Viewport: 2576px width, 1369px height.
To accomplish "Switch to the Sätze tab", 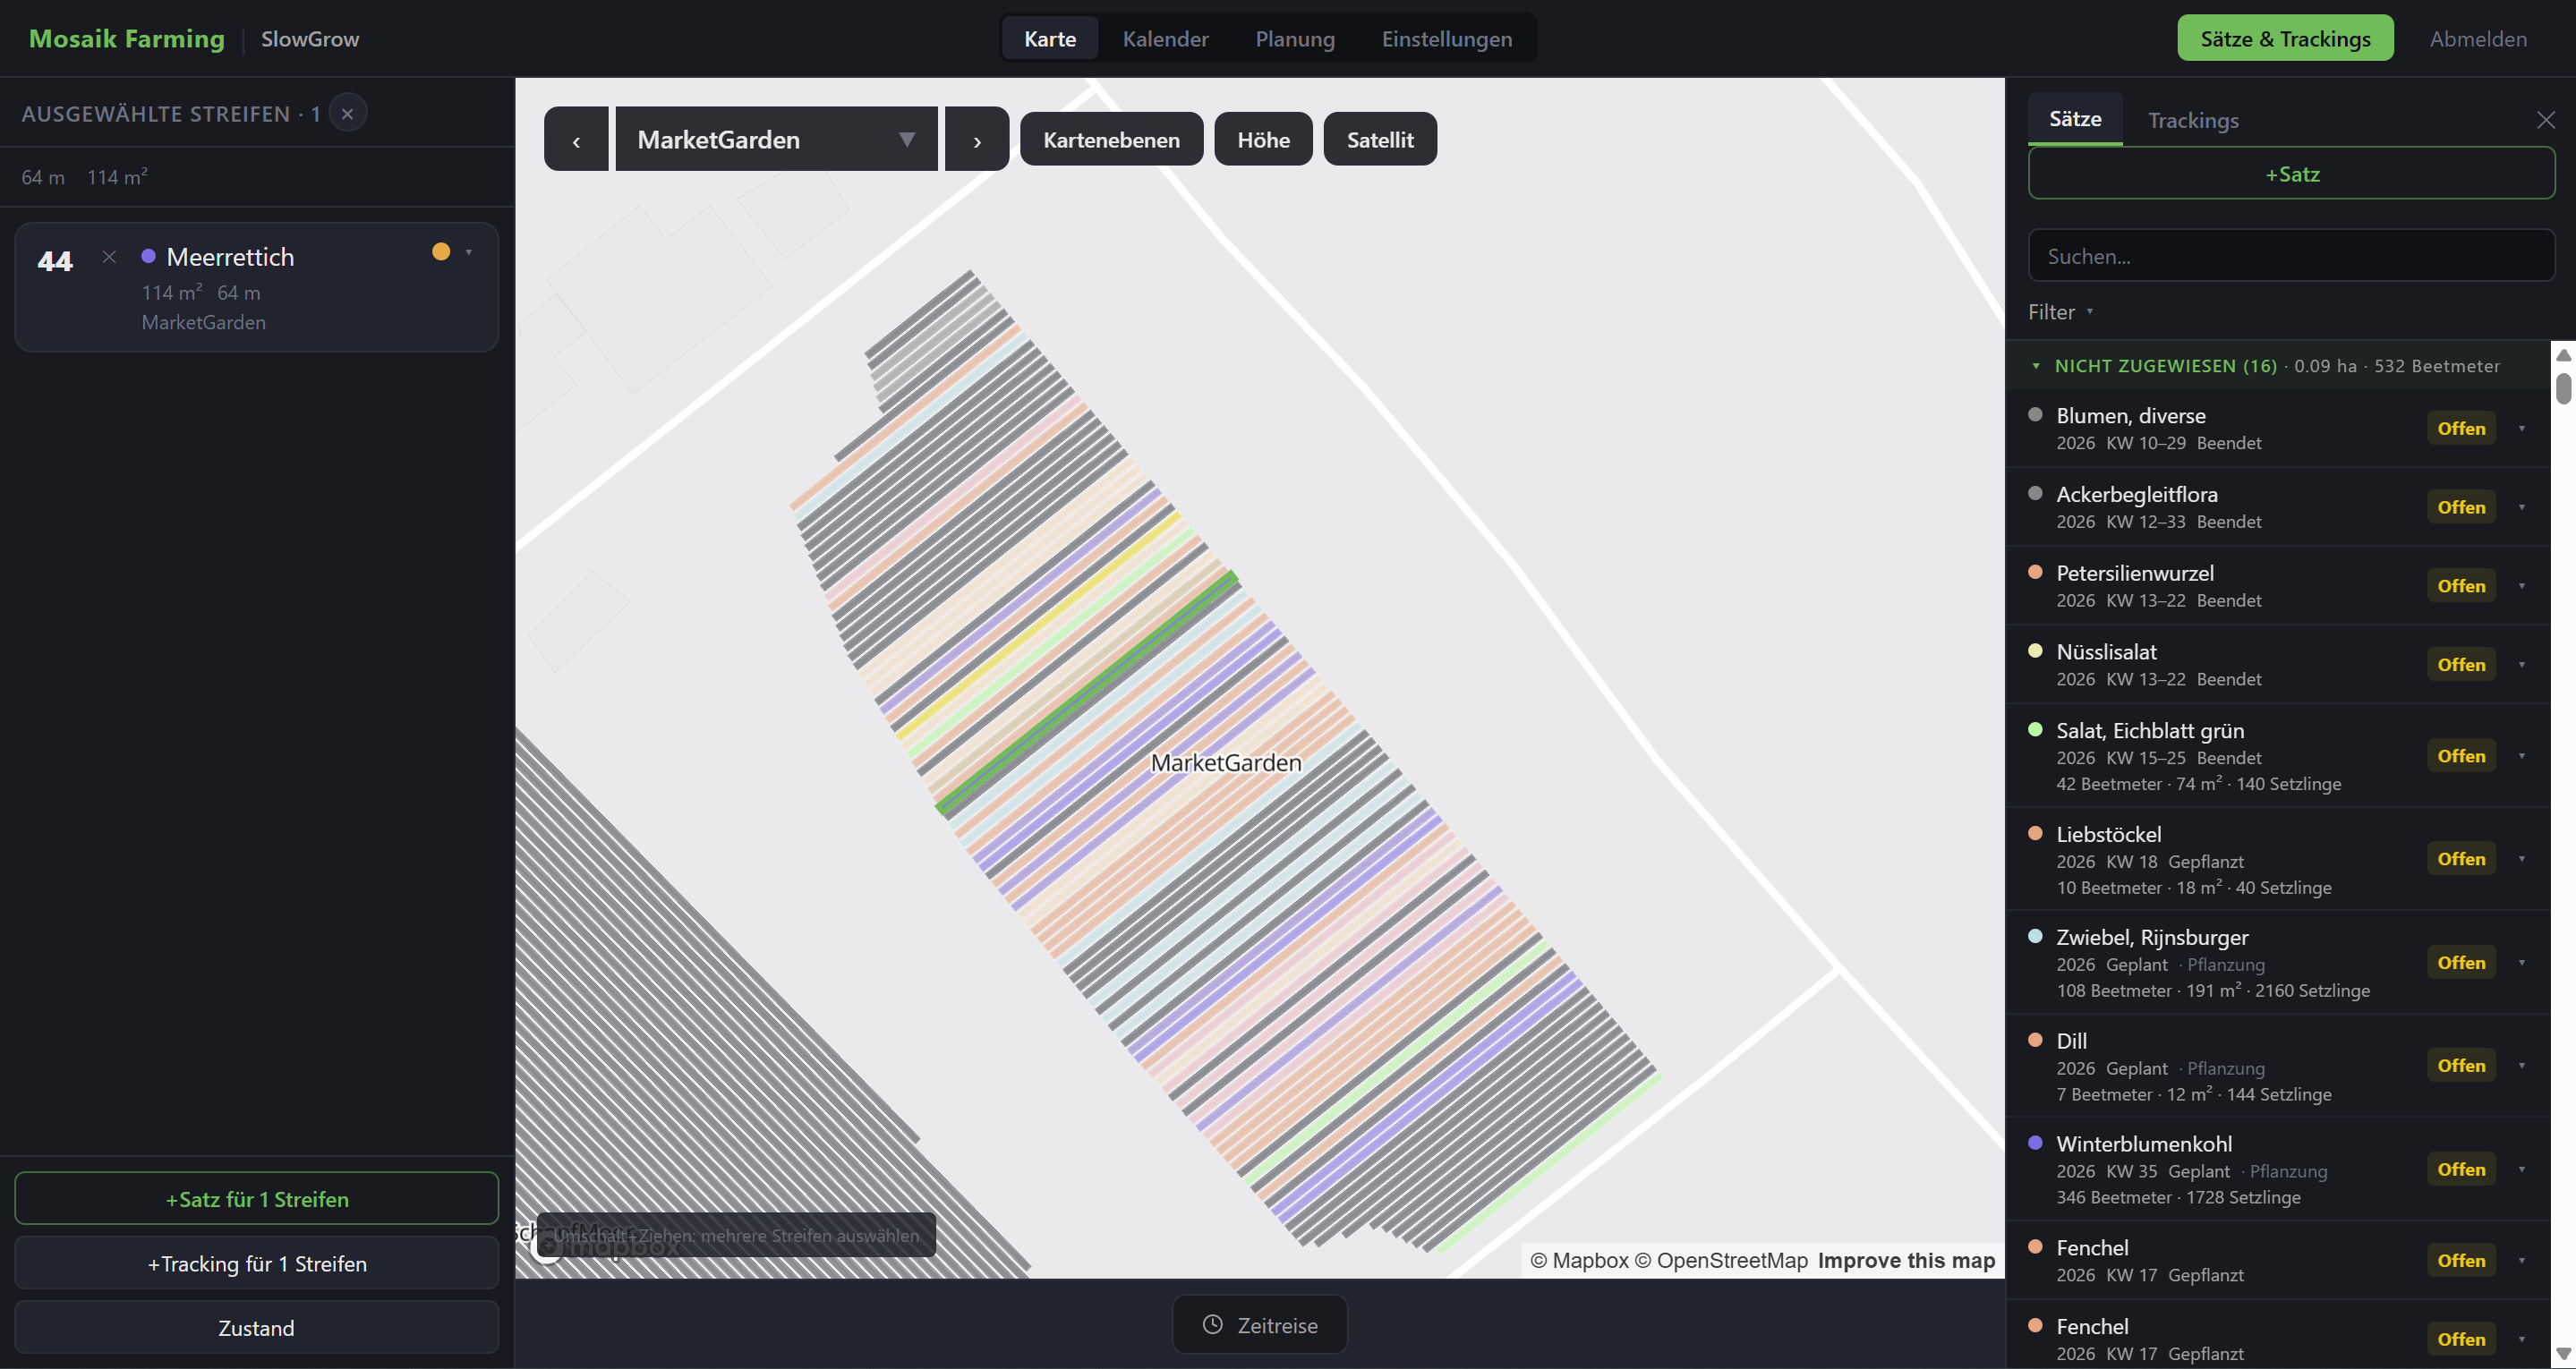I will pyautogui.click(x=2075, y=119).
